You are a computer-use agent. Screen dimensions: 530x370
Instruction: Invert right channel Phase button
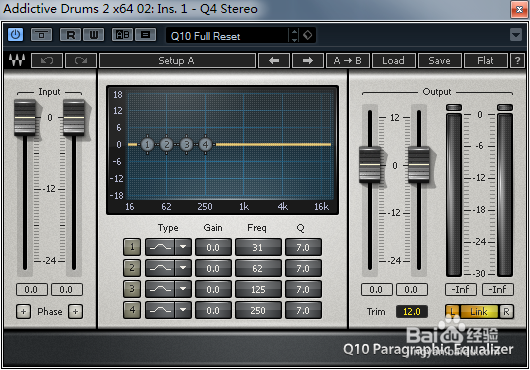pos(75,311)
